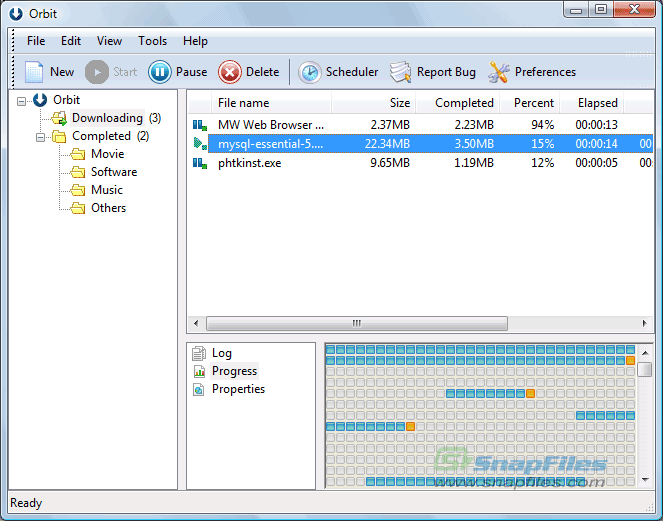
Task: Collapse the Completed tree node
Action: click(x=40, y=137)
